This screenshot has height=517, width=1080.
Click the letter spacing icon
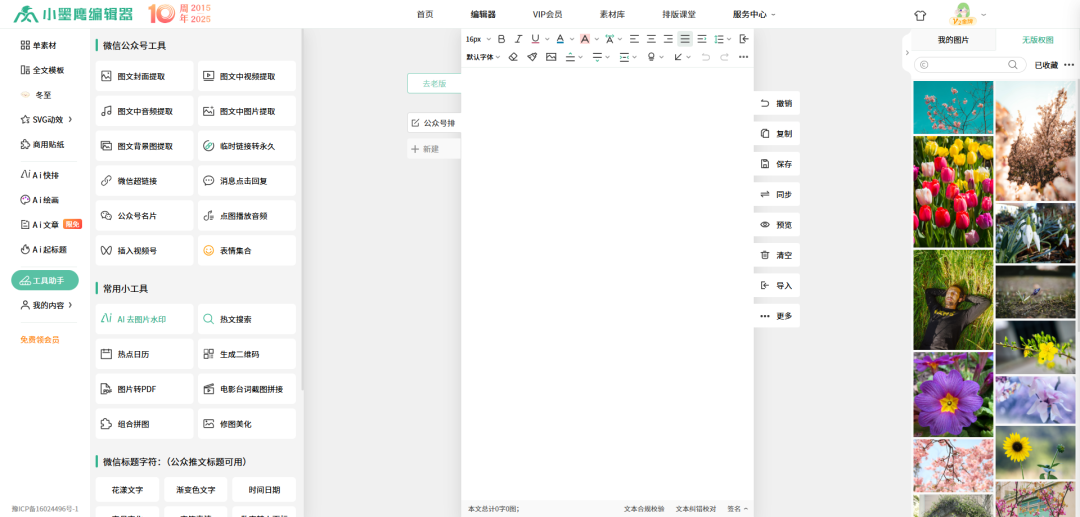coord(610,39)
